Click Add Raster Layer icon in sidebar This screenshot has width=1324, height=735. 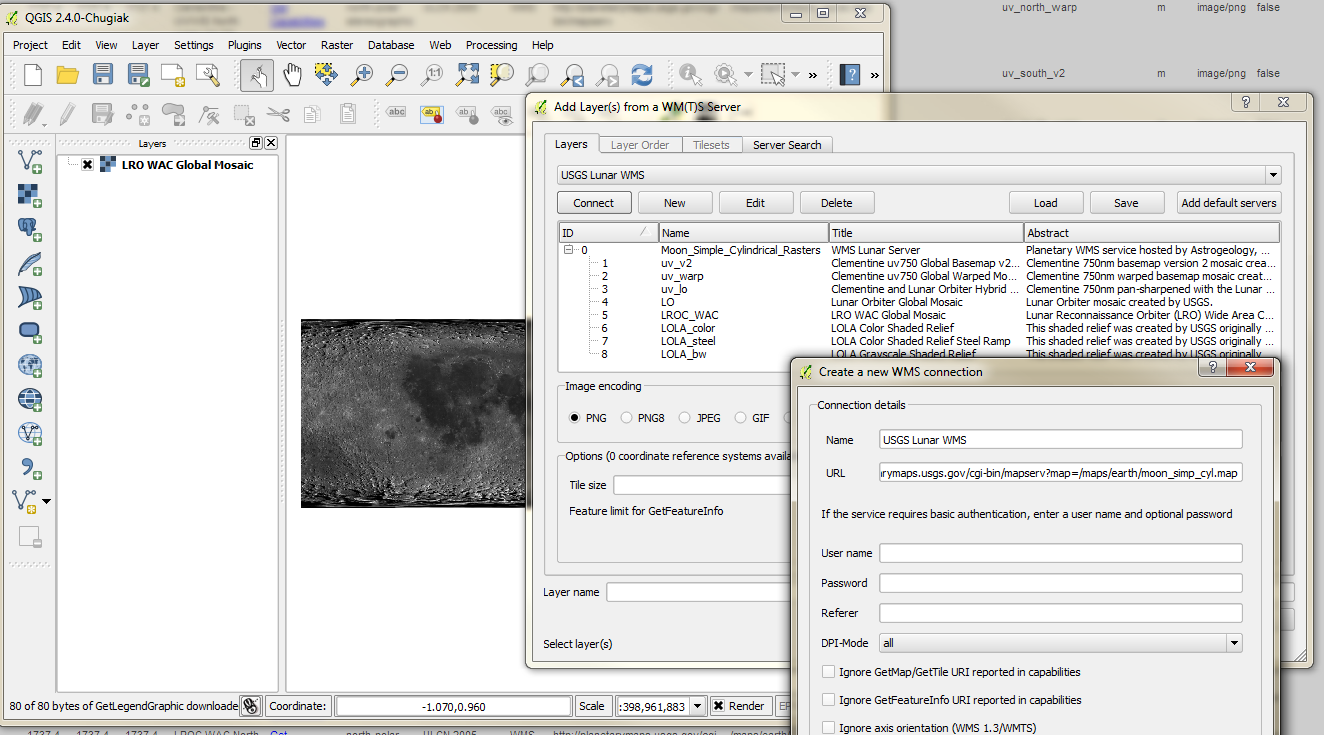(x=30, y=195)
